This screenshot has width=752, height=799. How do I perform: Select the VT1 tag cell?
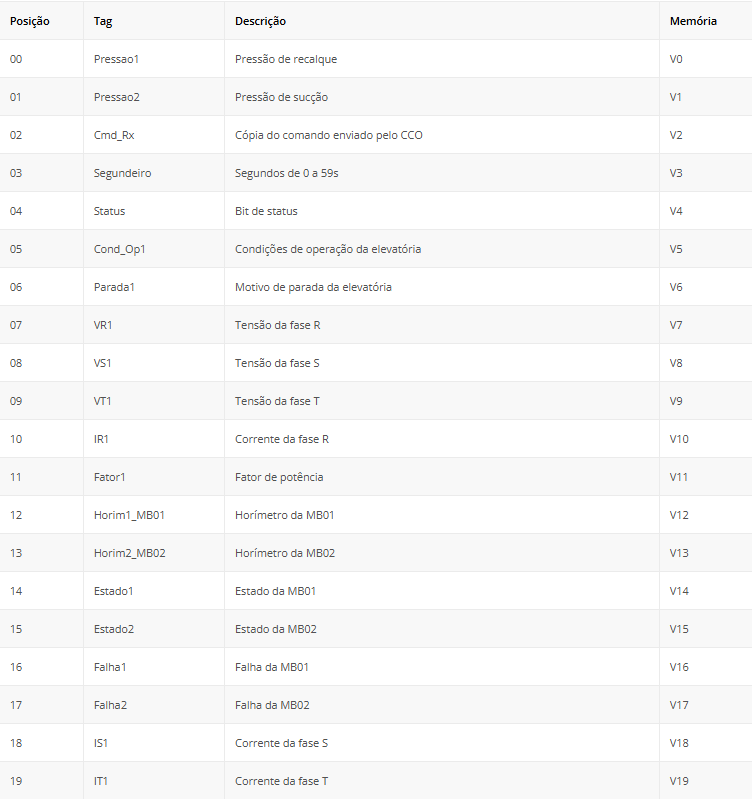pyautogui.click(x=103, y=401)
